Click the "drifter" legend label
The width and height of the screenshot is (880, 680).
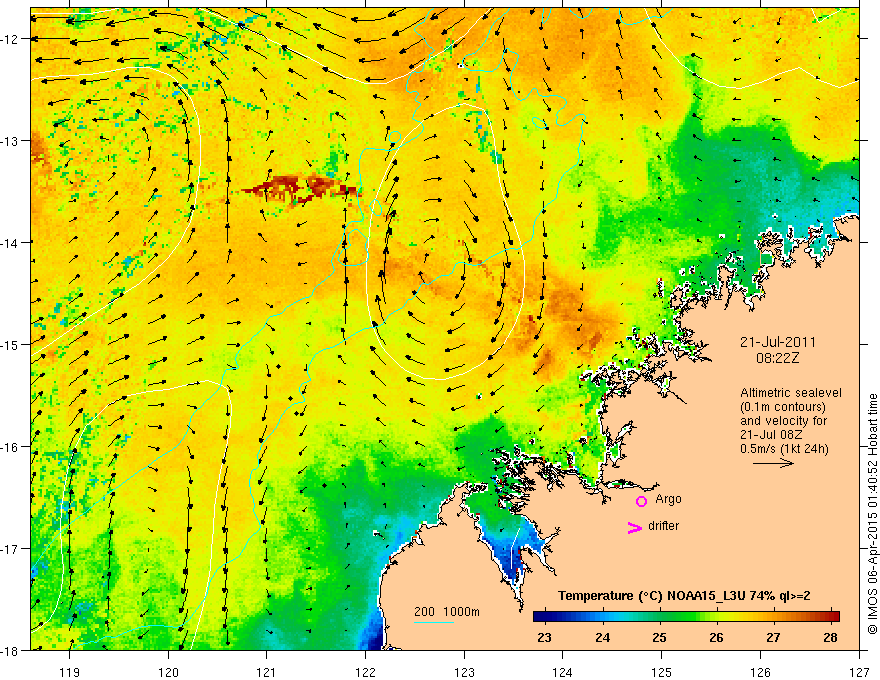click(x=663, y=526)
